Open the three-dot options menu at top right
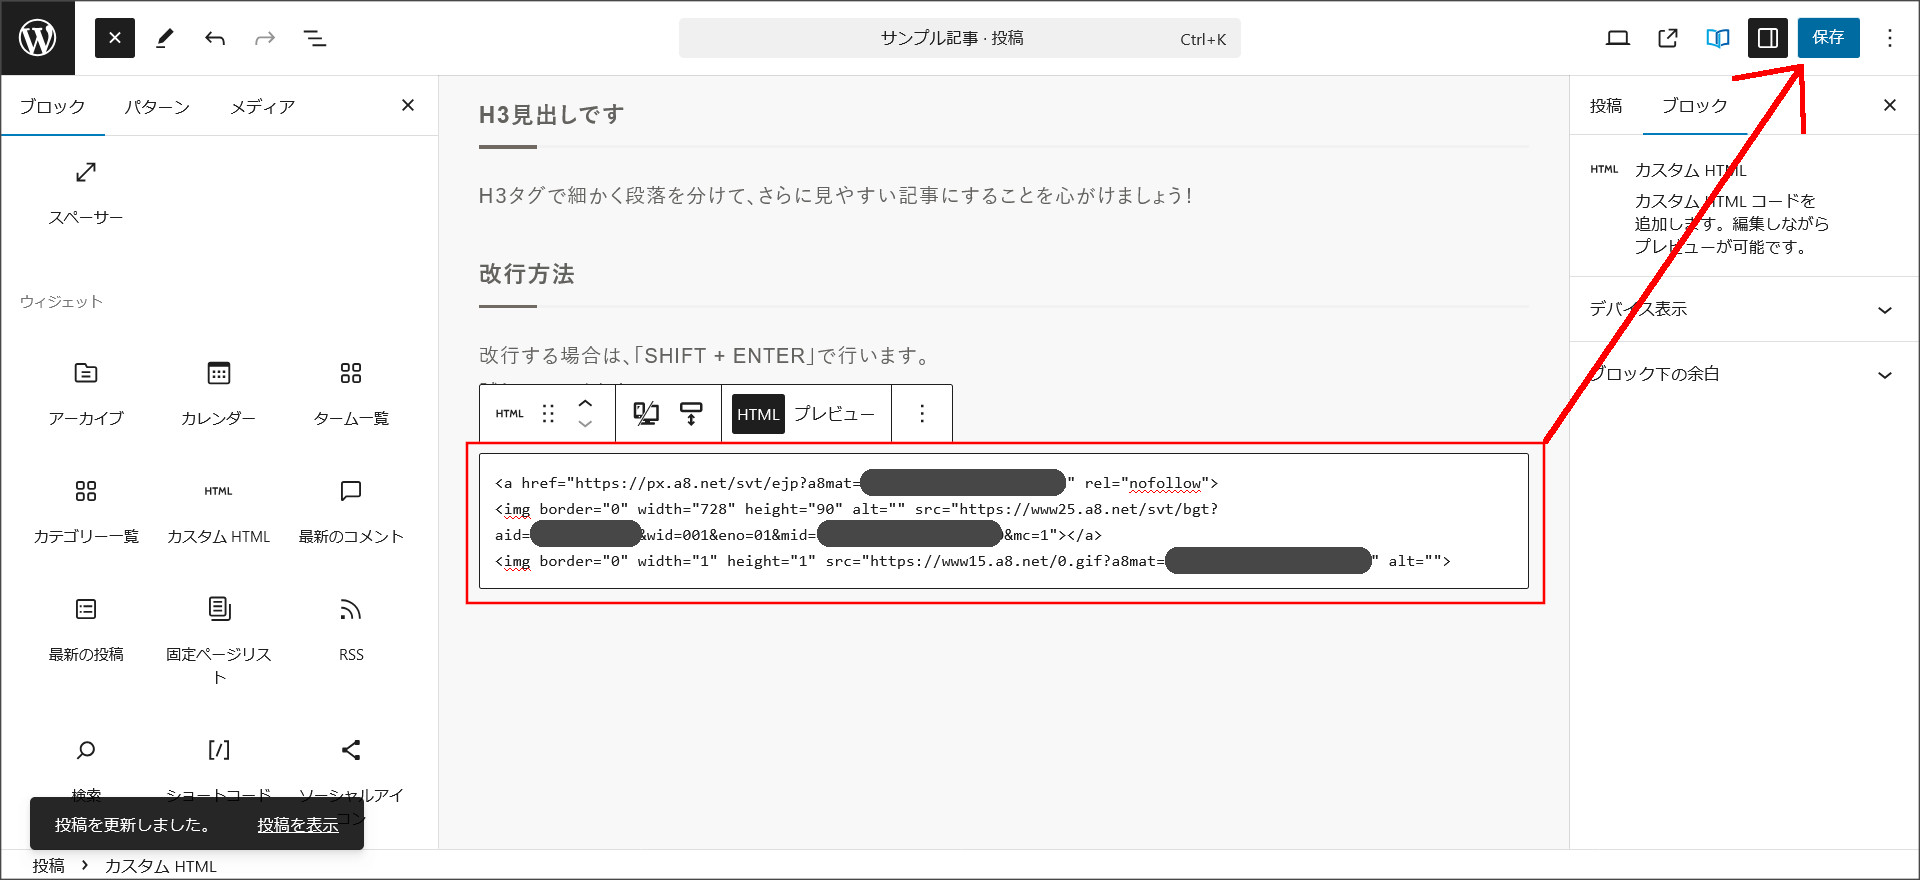Viewport: 1920px width, 880px height. (x=1889, y=38)
